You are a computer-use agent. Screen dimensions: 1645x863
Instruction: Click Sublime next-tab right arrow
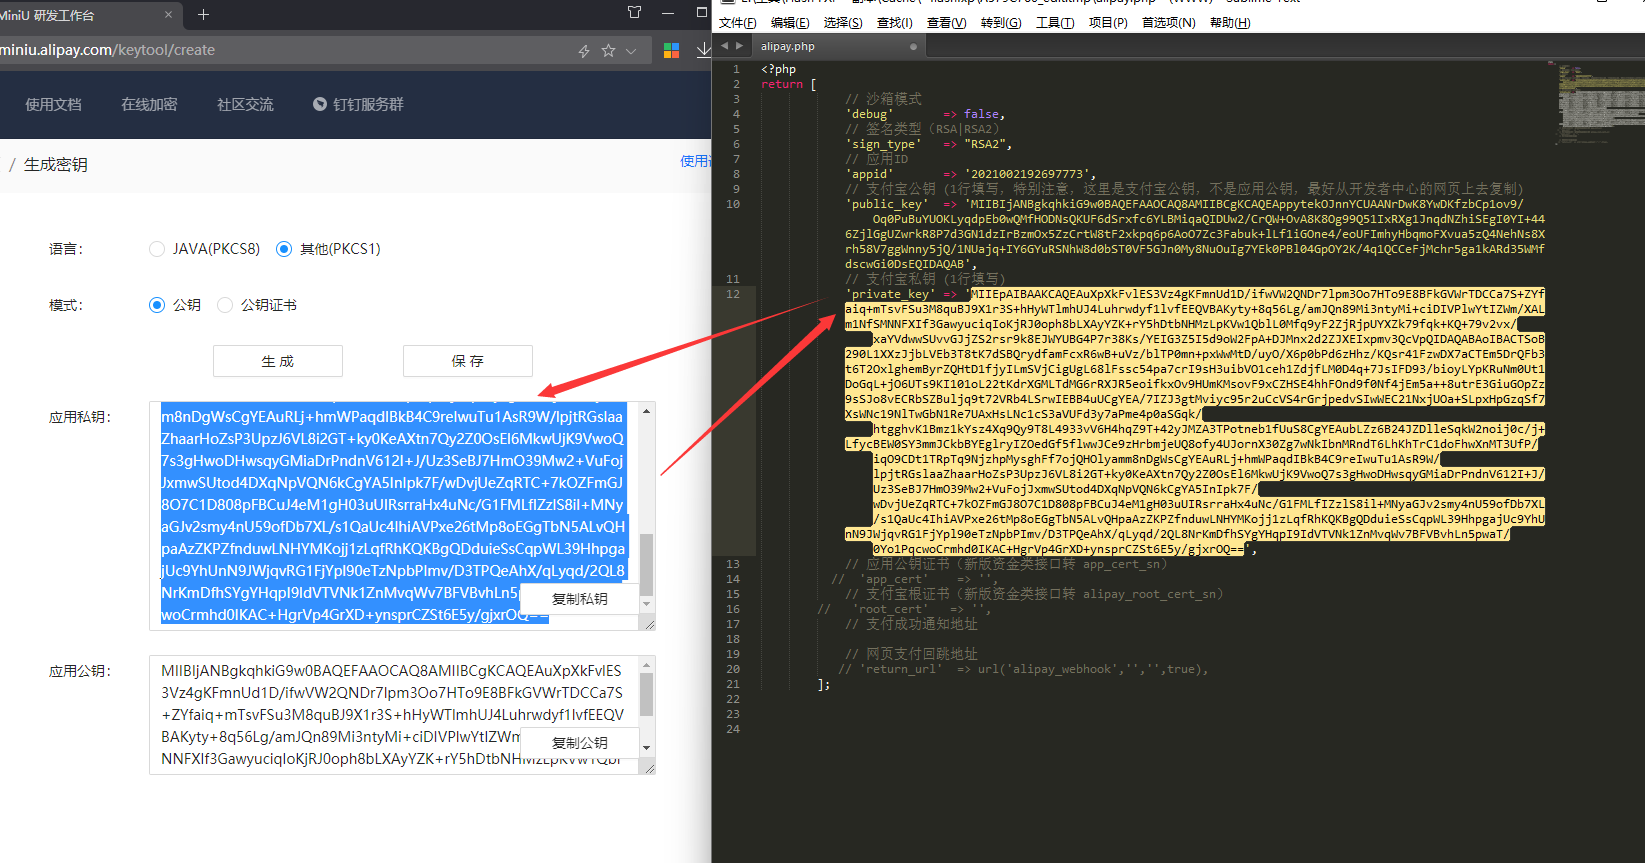click(740, 46)
